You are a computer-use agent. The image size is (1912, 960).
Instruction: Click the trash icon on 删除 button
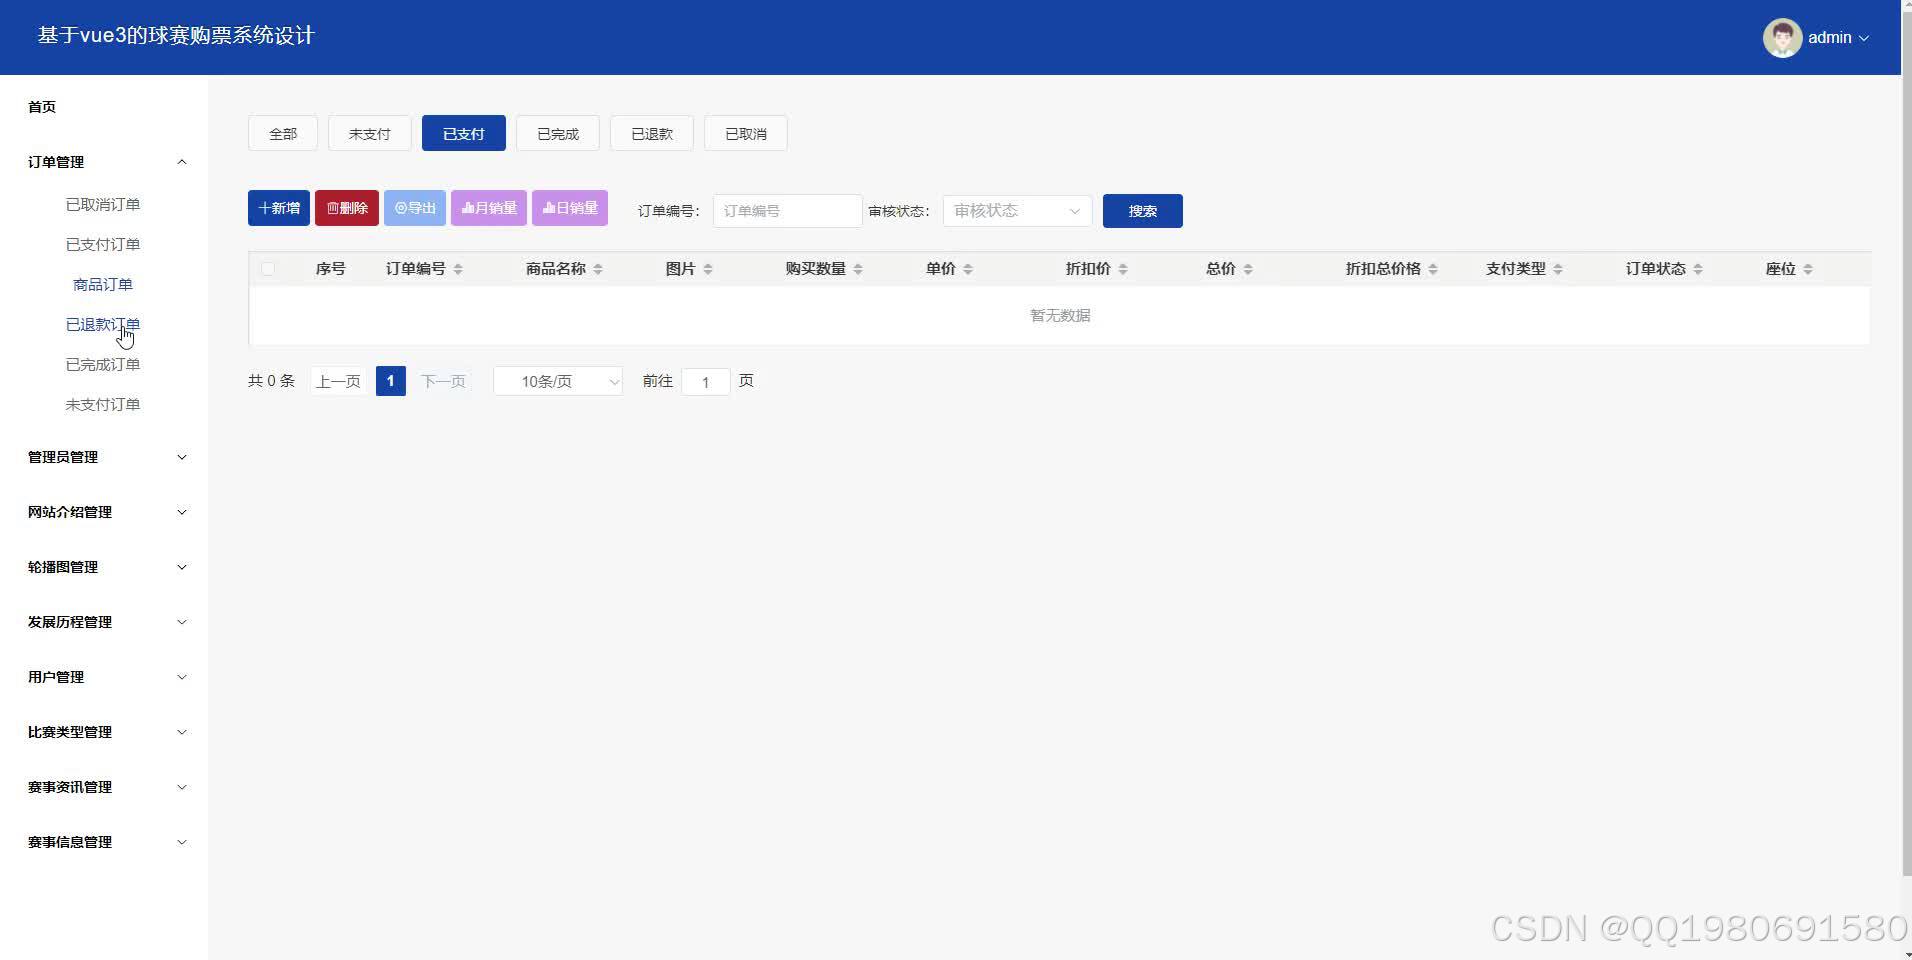(332, 207)
